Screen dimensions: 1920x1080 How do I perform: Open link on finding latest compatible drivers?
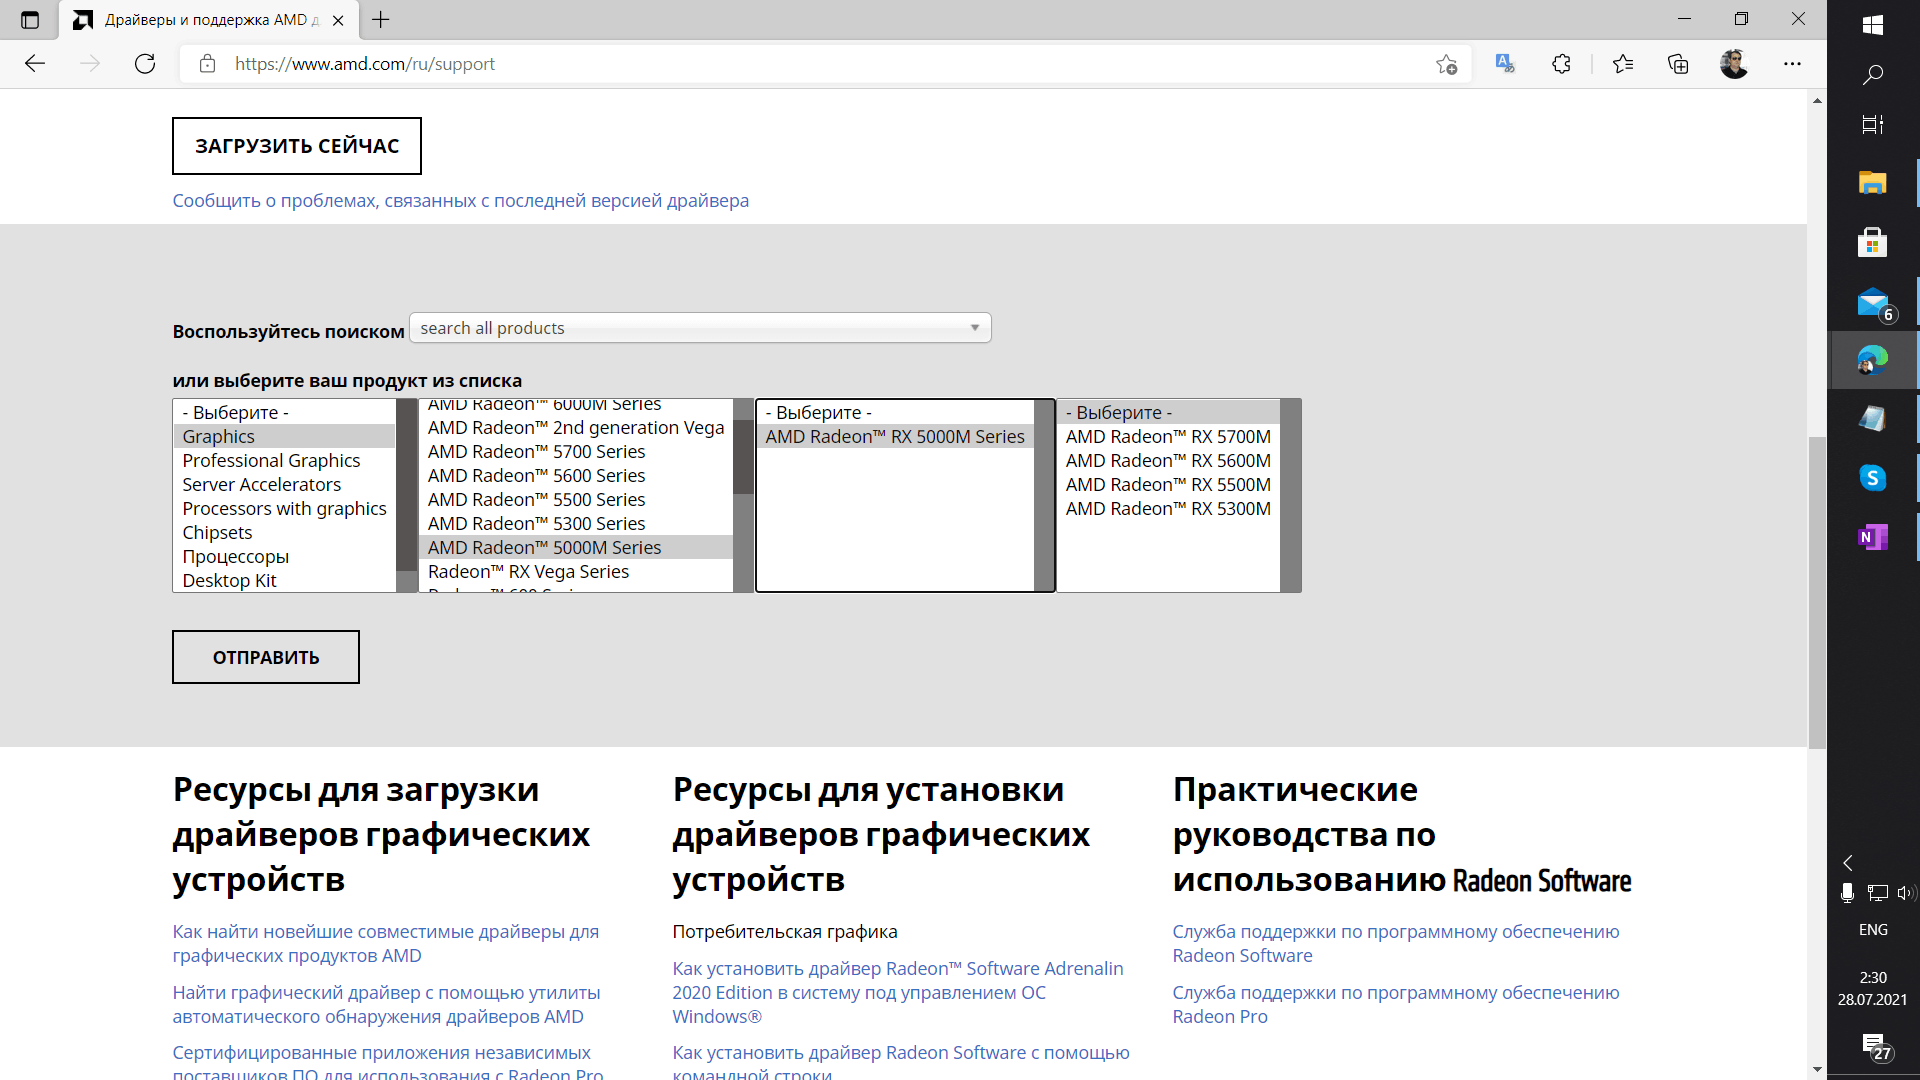point(385,943)
